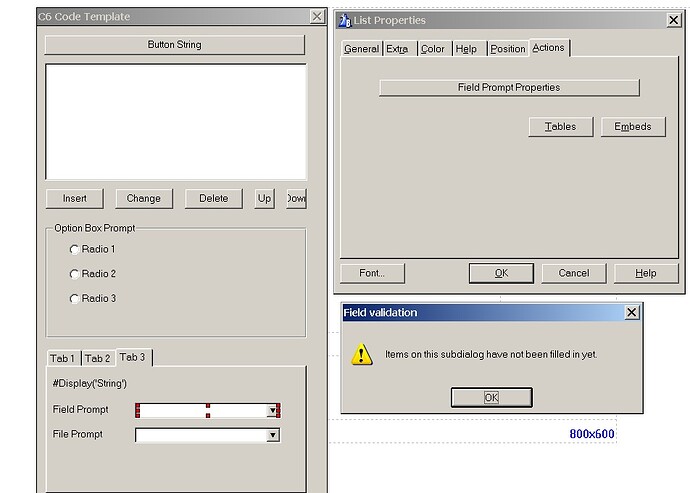Click the Option Box Prompt group label
The height and width of the screenshot is (493, 690).
pyautogui.click(x=95, y=228)
